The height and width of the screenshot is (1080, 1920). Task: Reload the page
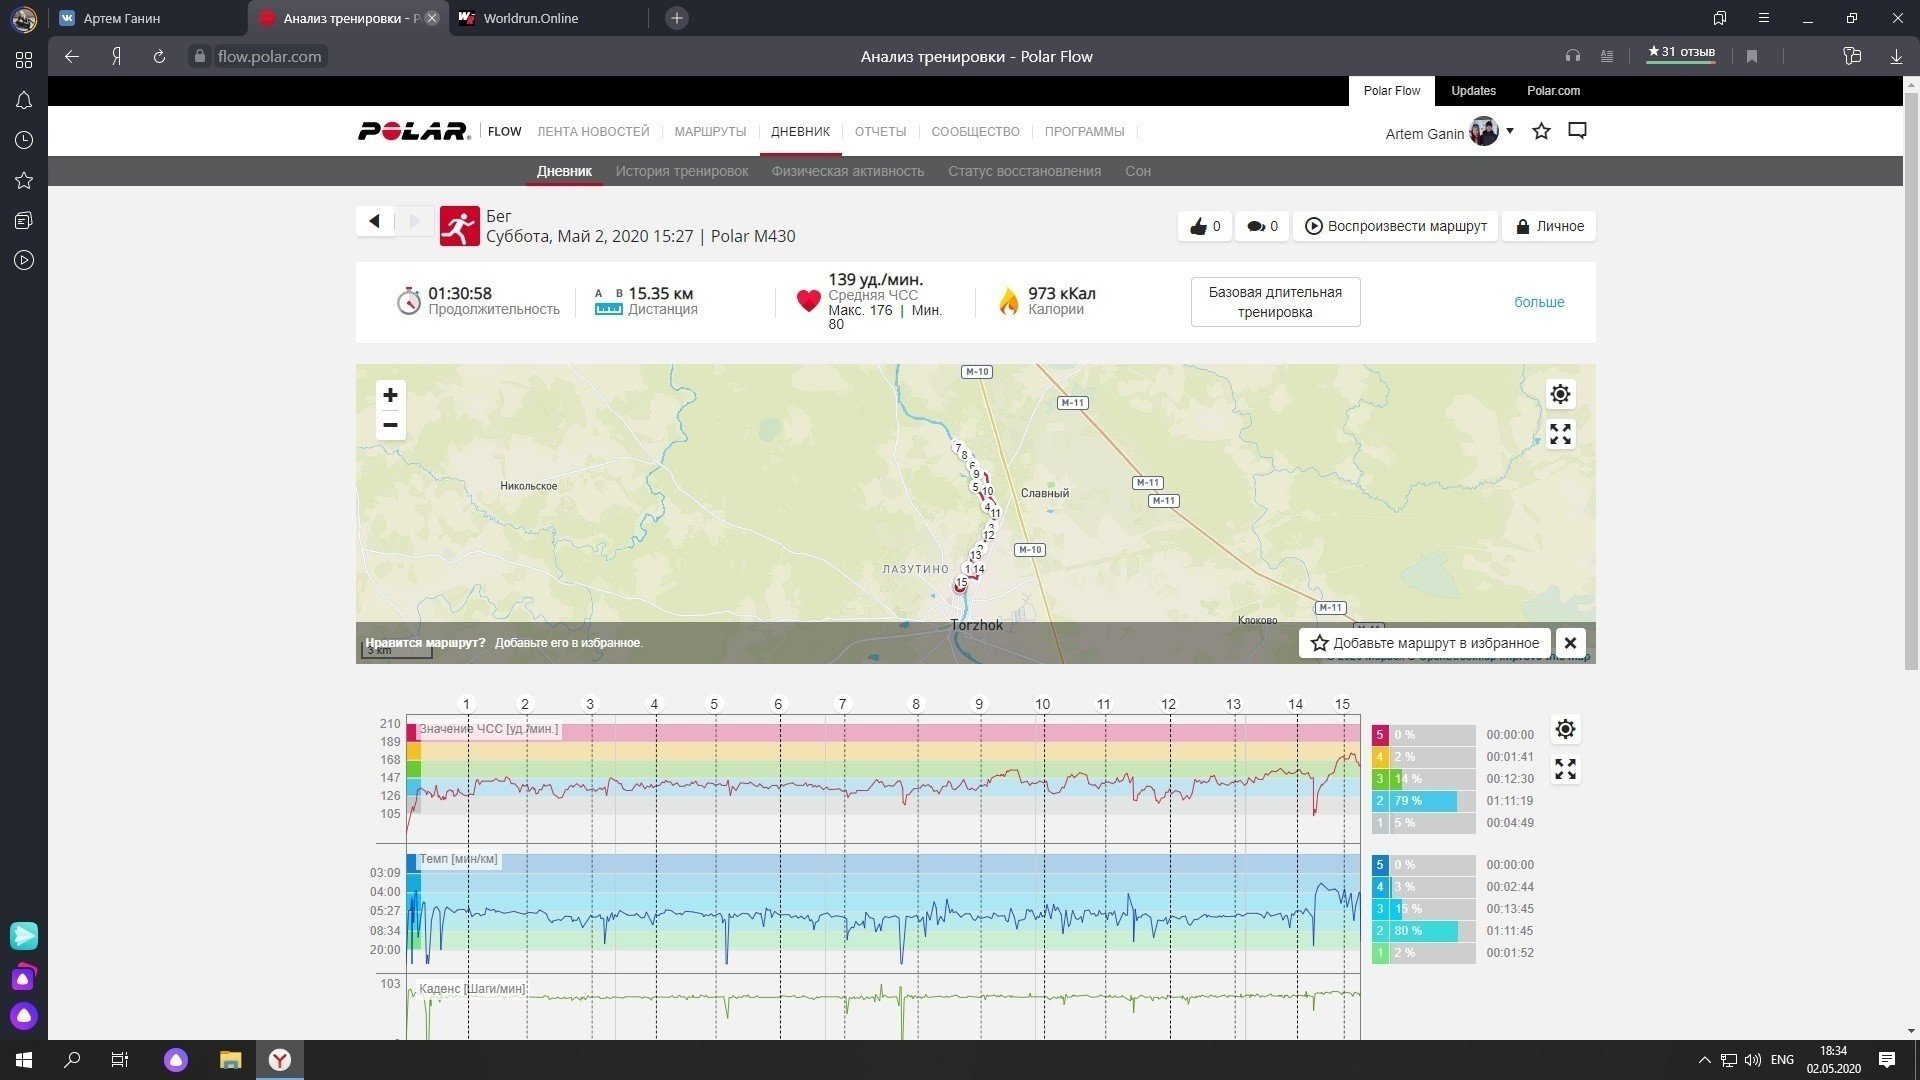point(159,57)
